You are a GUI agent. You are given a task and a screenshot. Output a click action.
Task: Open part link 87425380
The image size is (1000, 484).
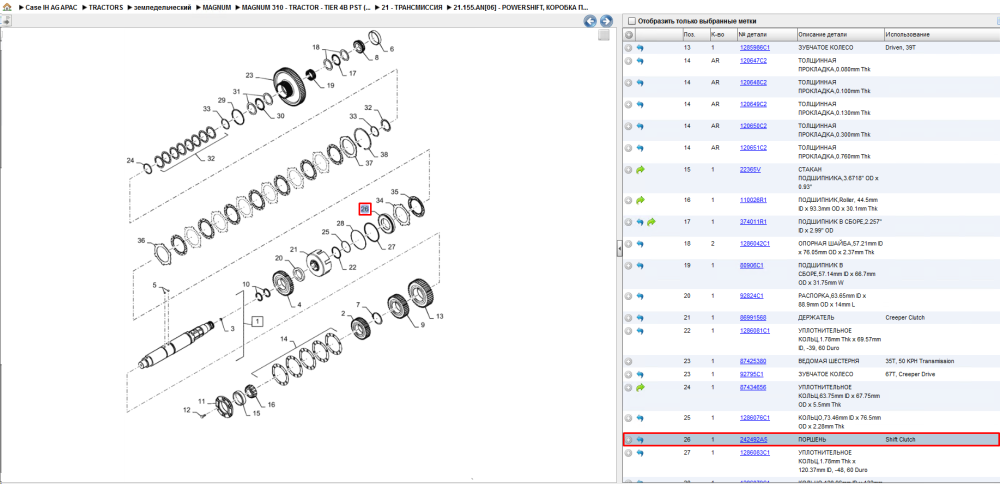753,361
